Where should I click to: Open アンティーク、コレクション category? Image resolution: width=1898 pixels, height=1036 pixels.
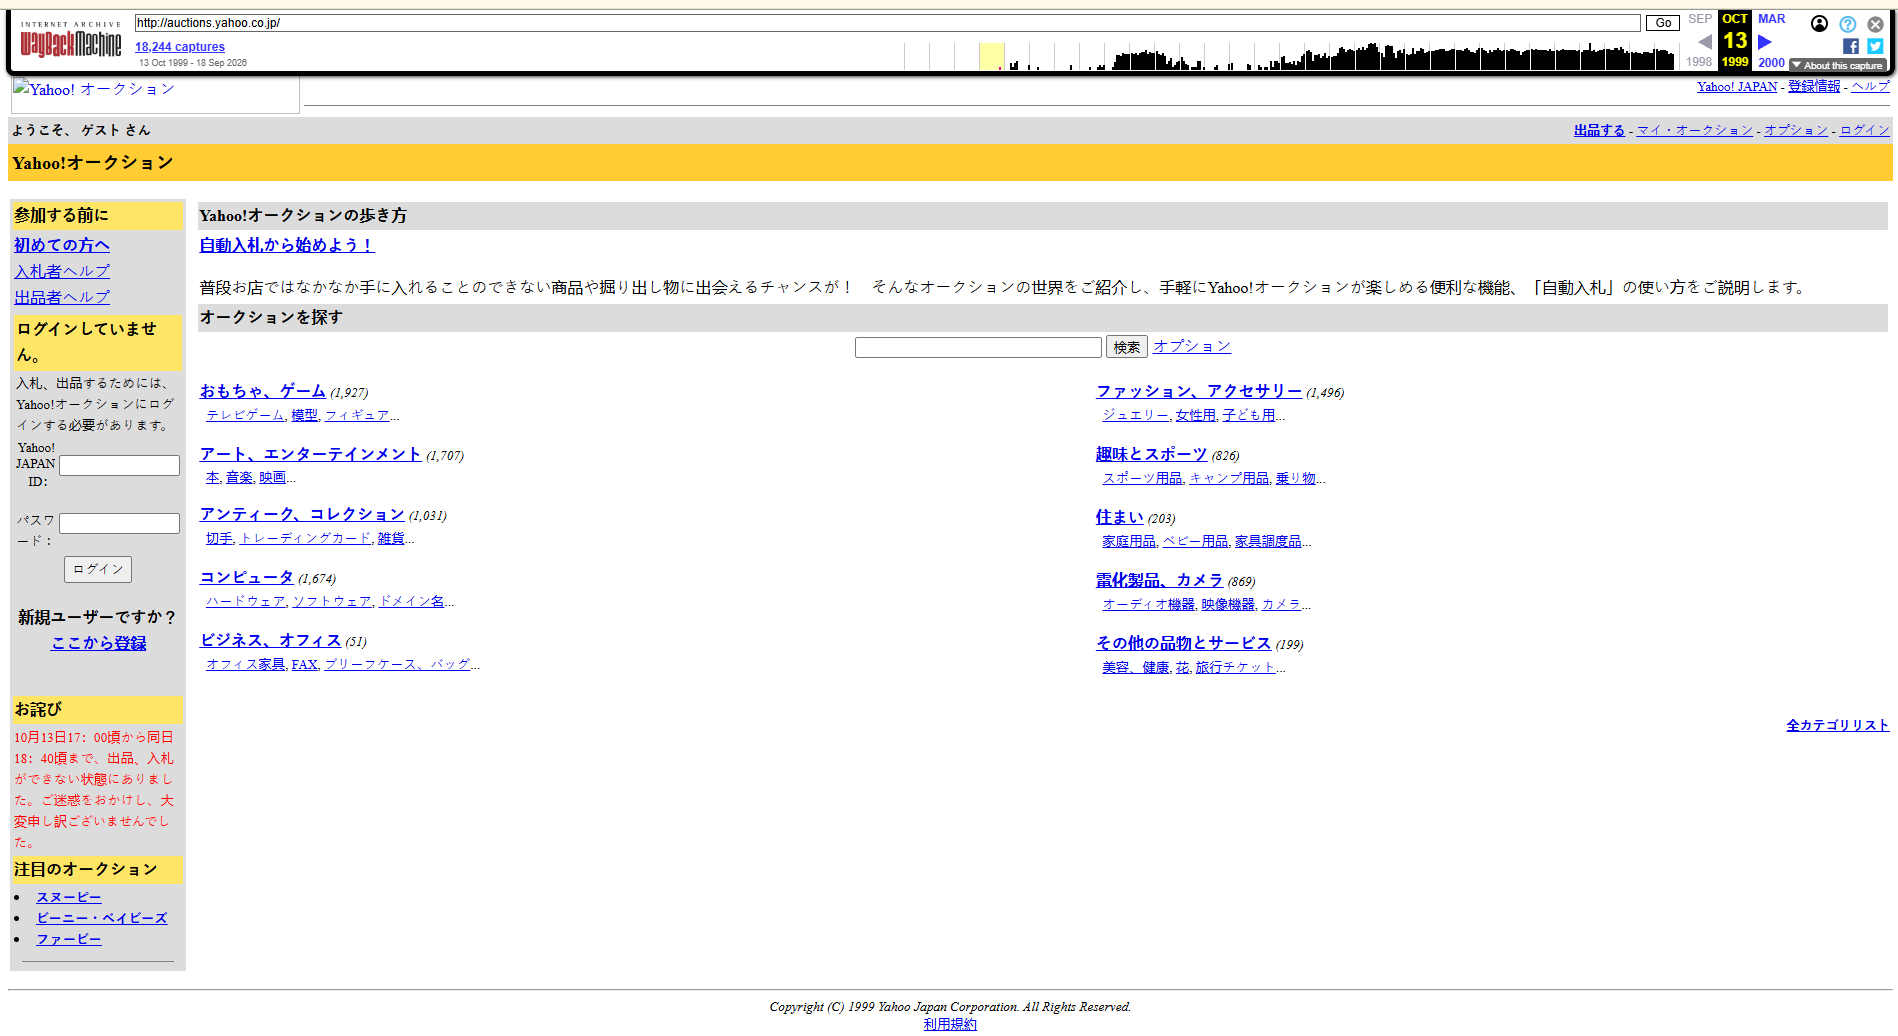[302, 514]
